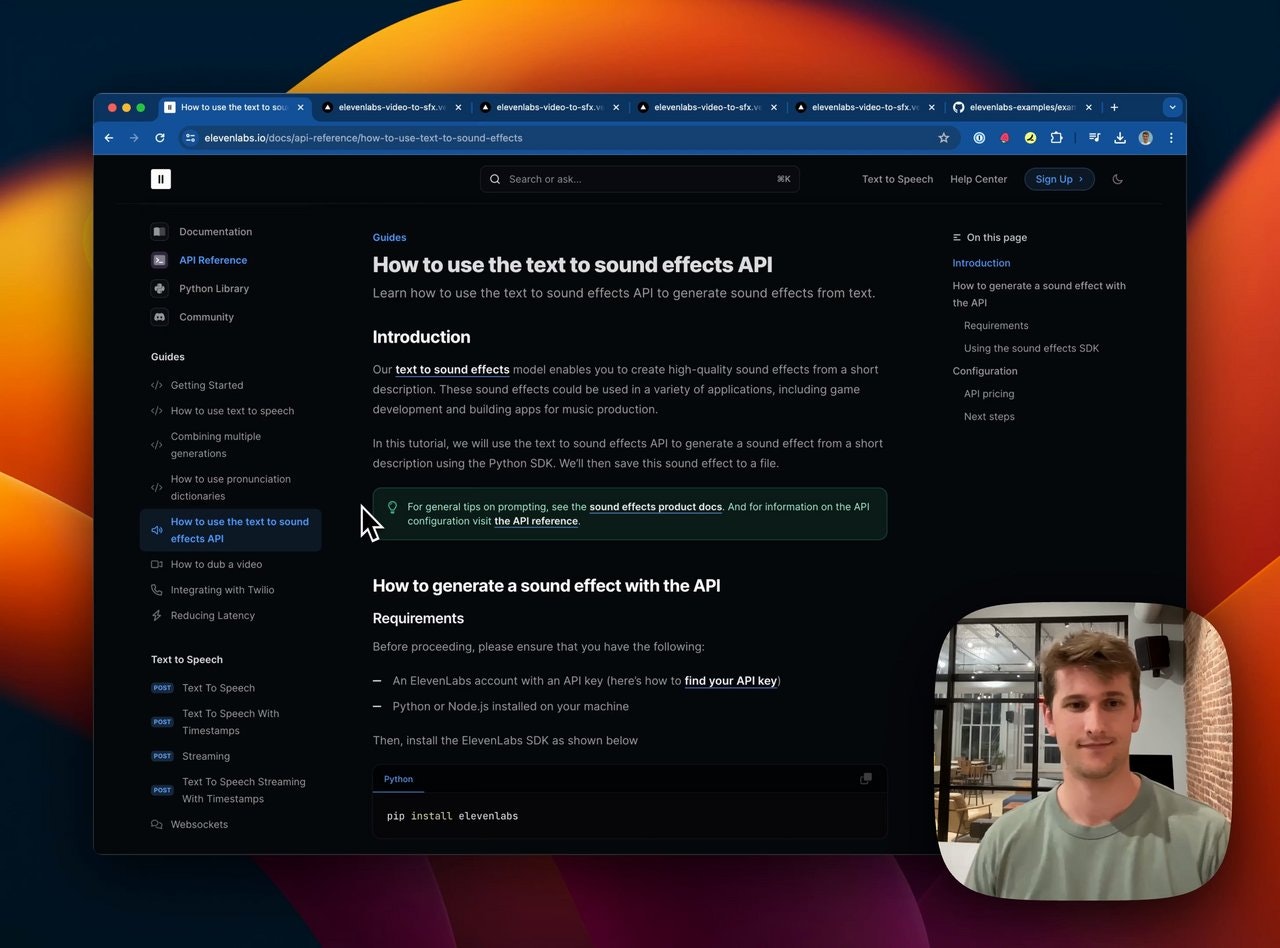Click the ElevenLabs logo icon
Viewport: 1280px width, 948px height.
coord(161,179)
